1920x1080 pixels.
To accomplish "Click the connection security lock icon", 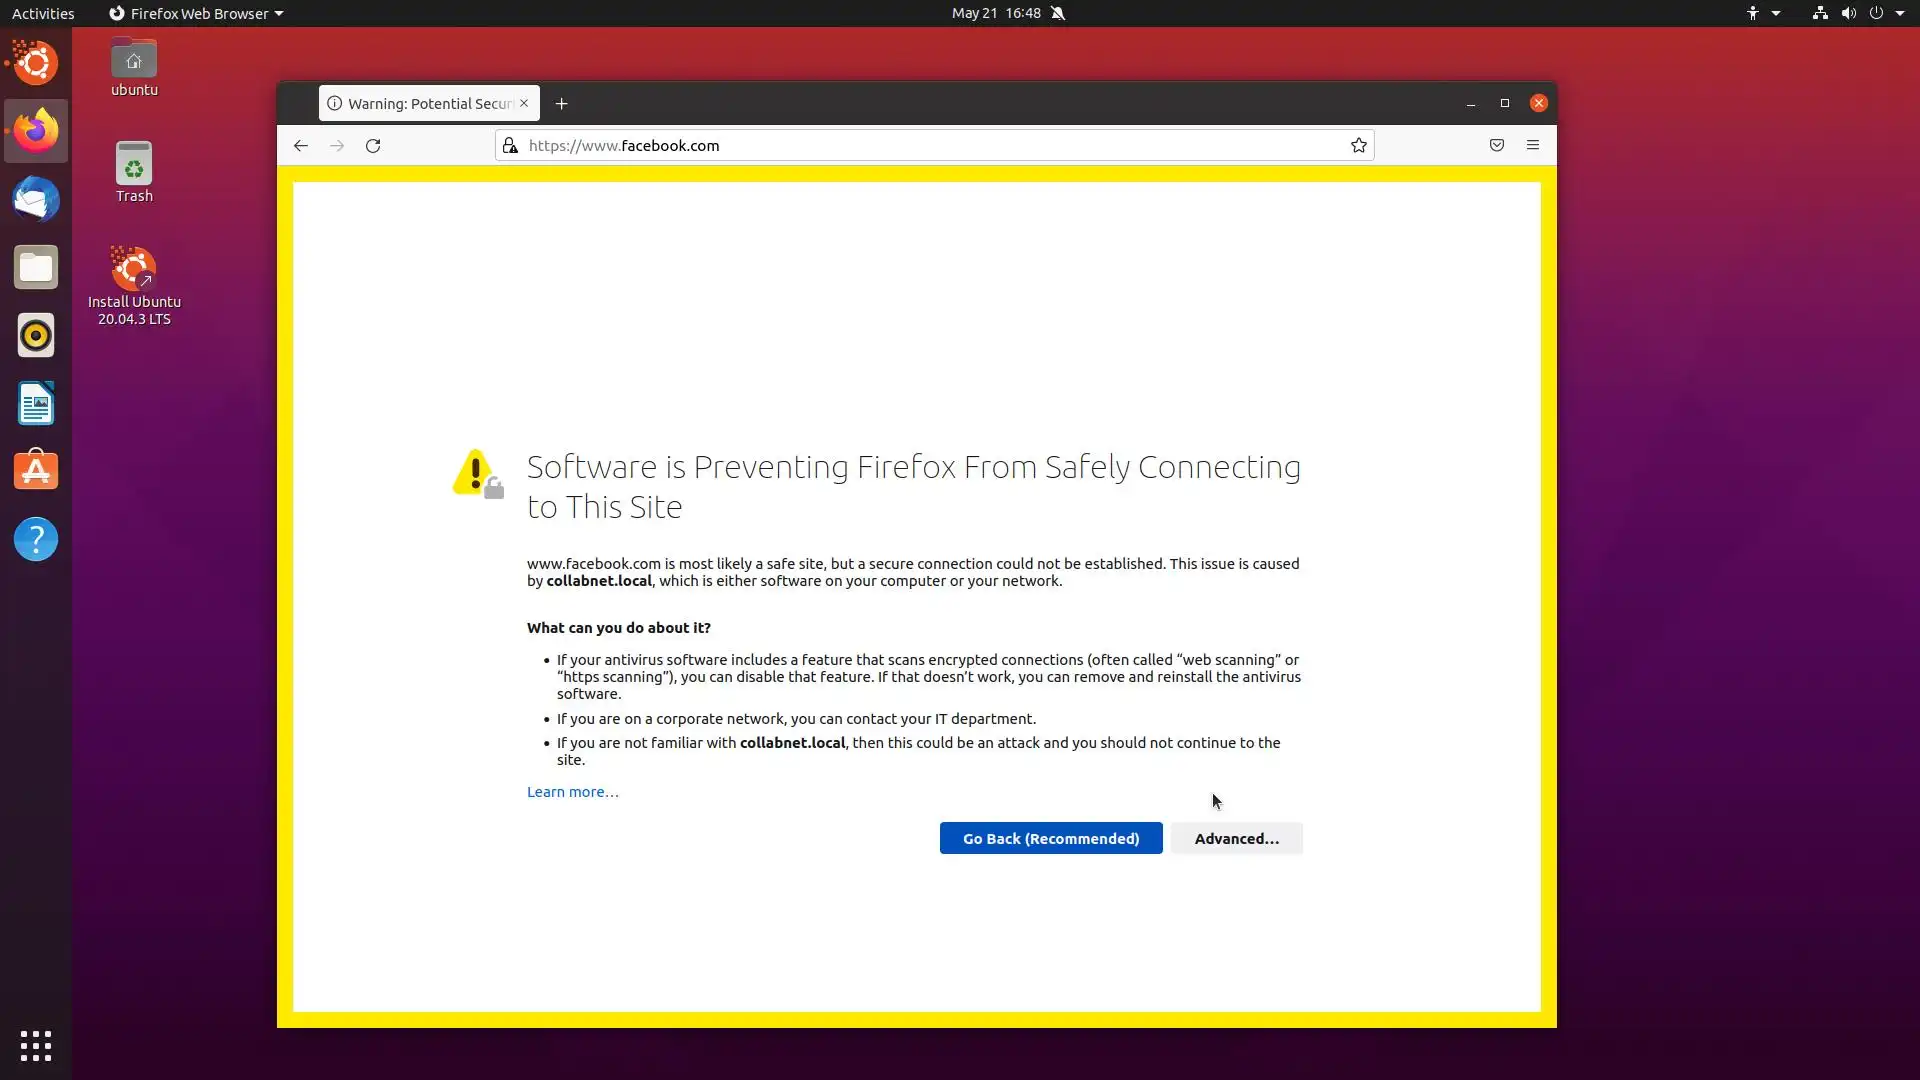I will tap(510, 146).
